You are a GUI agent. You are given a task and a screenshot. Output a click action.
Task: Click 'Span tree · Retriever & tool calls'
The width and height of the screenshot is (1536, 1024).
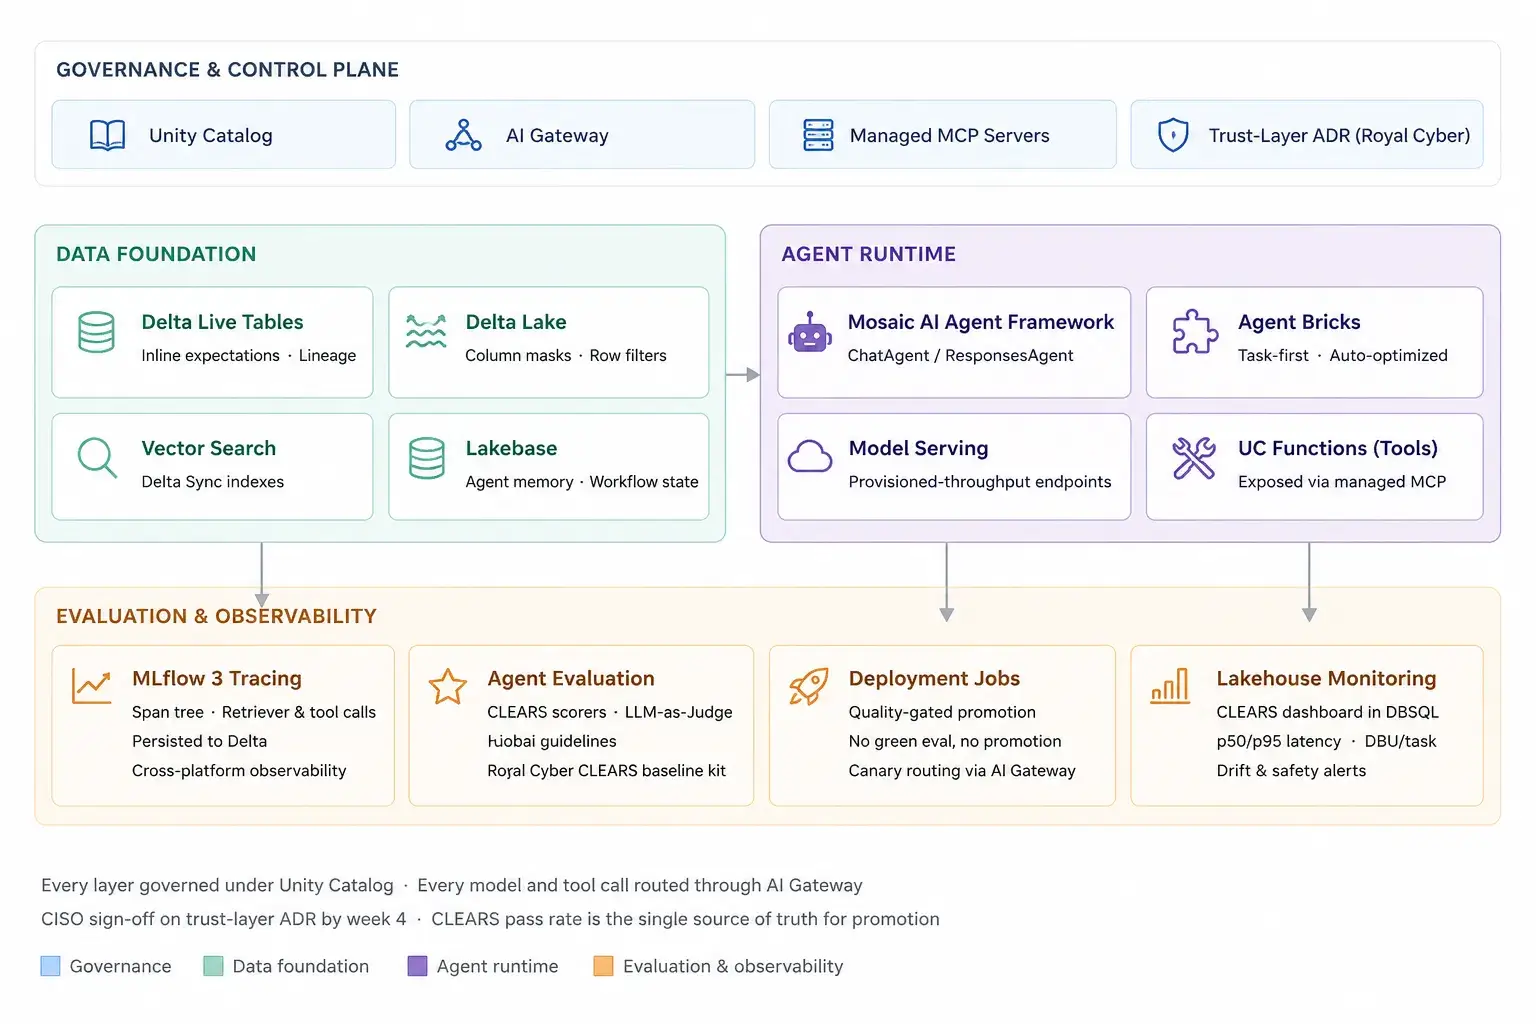point(254,712)
